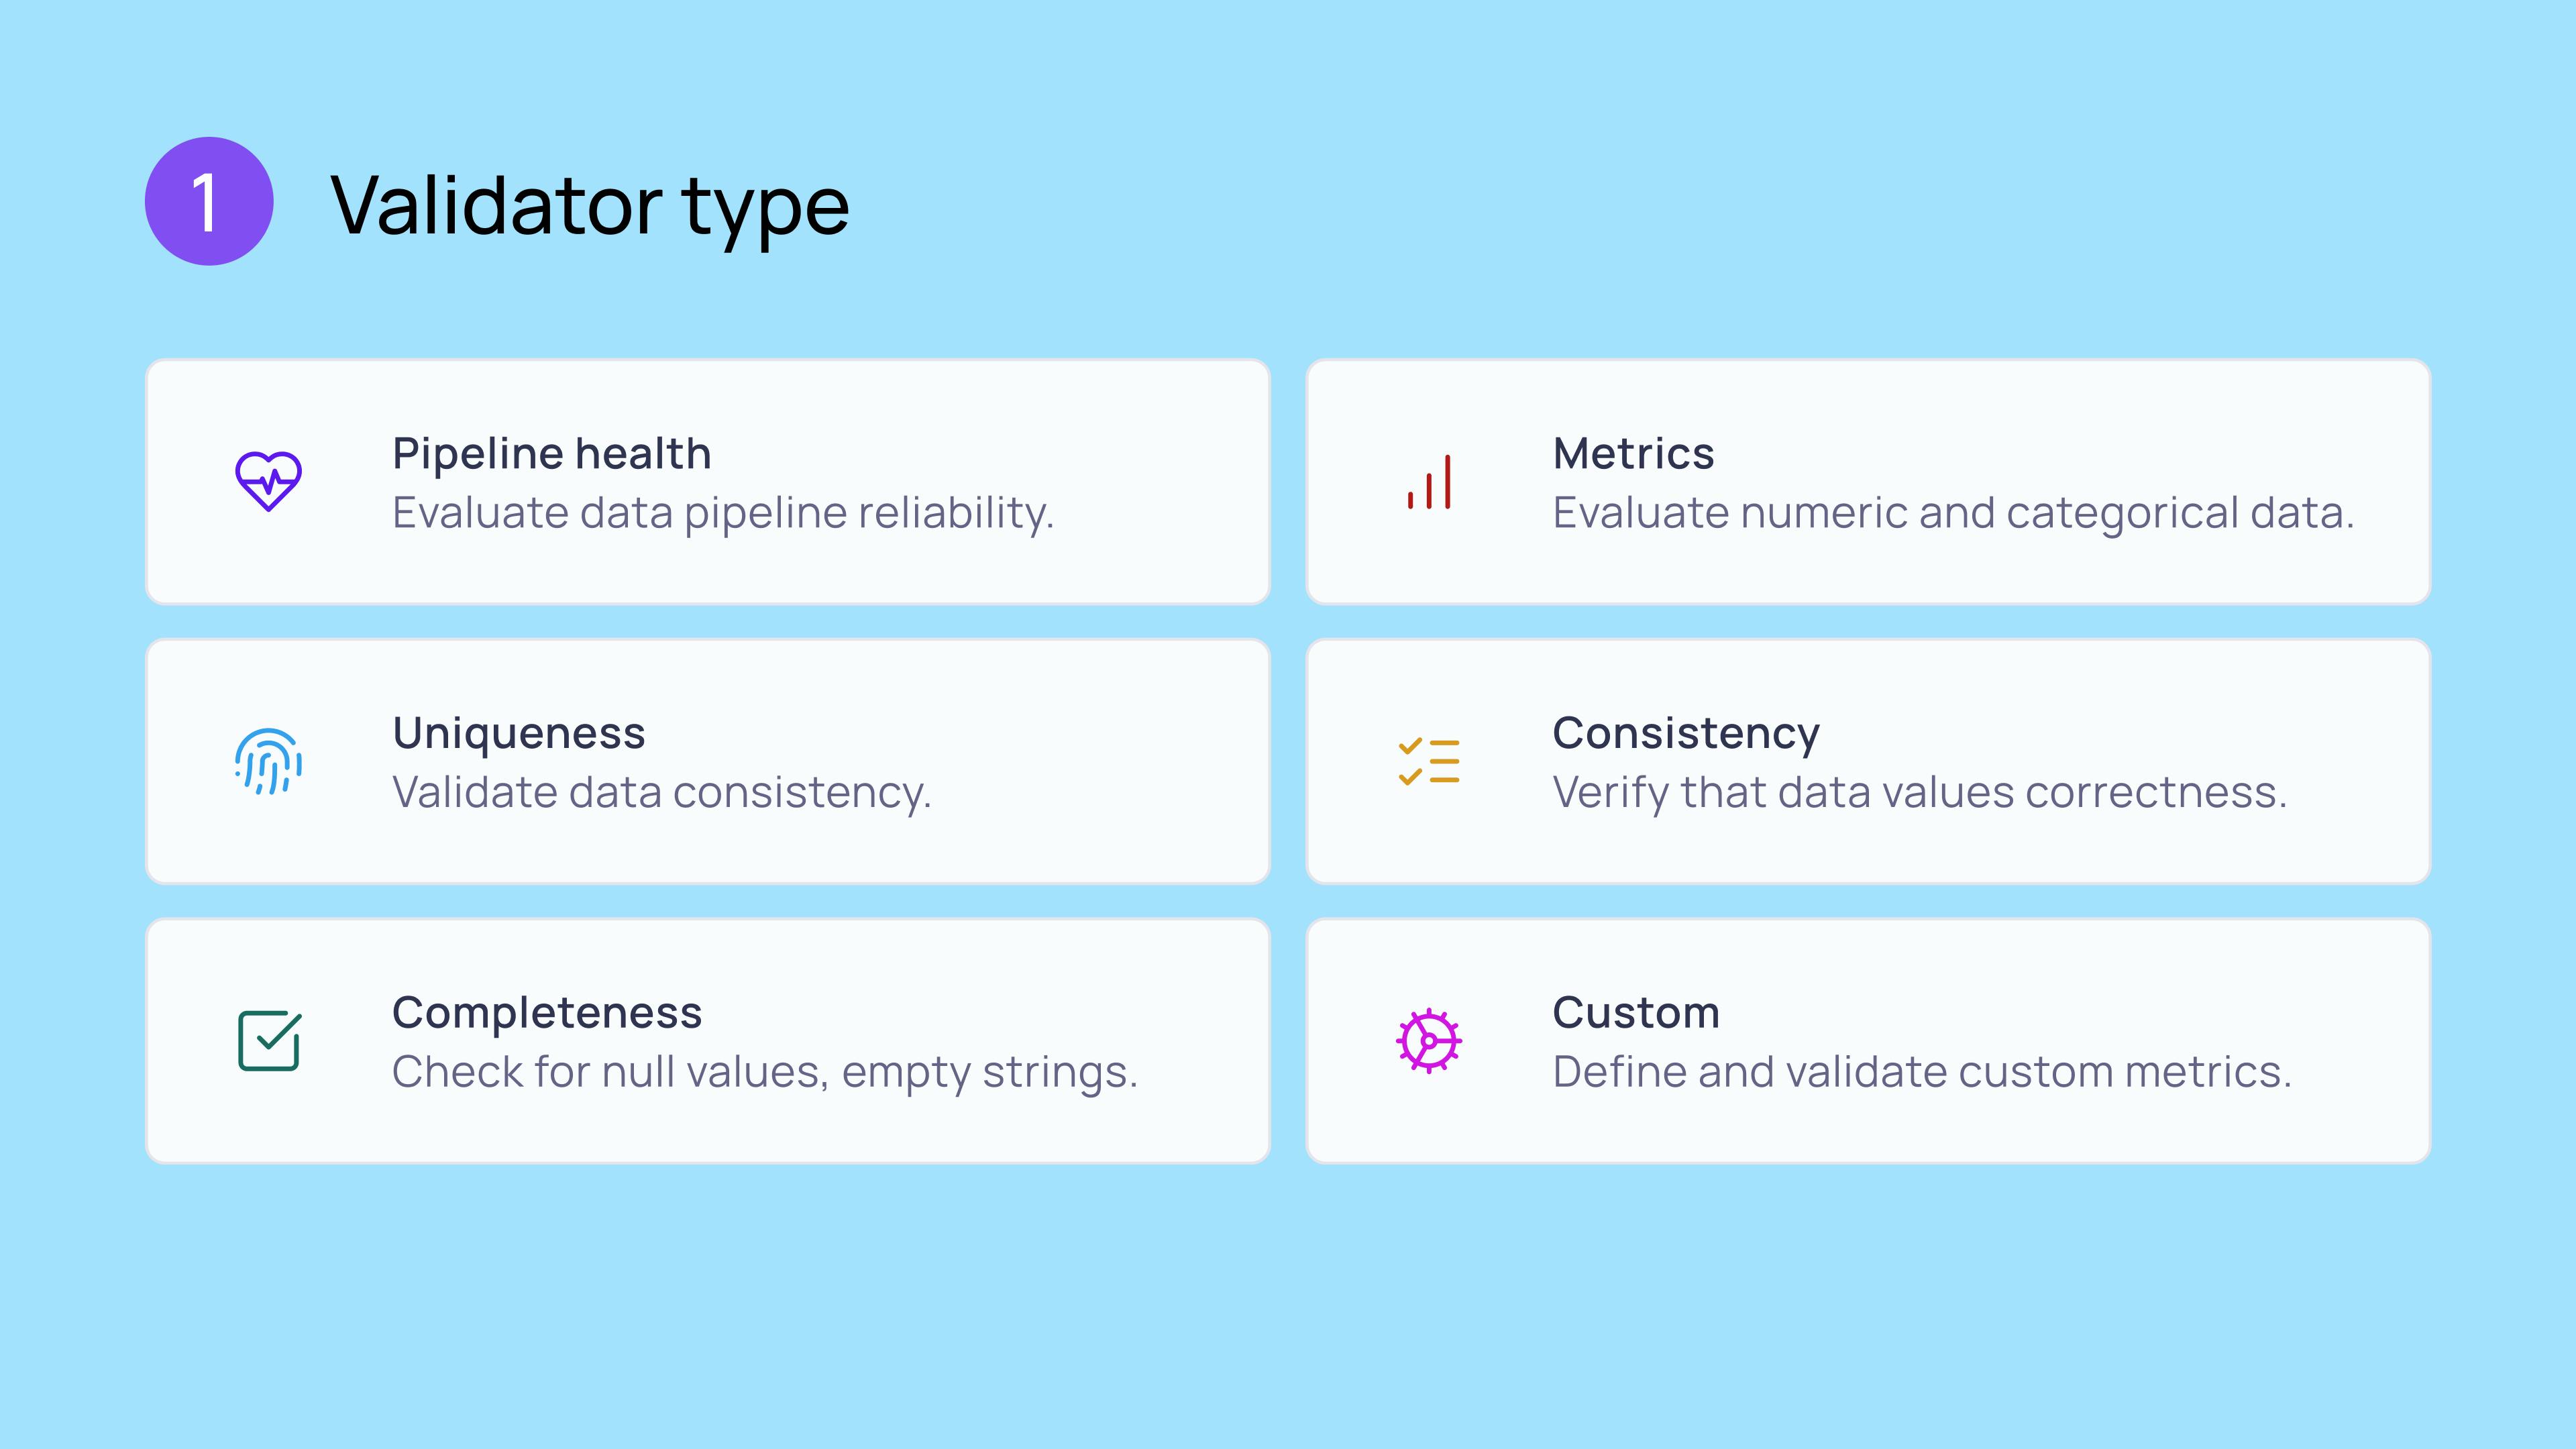The width and height of the screenshot is (2576, 1449).
Task: Click the Custom gear icon
Action: pyautogui.click(x=1429, y=1041)
